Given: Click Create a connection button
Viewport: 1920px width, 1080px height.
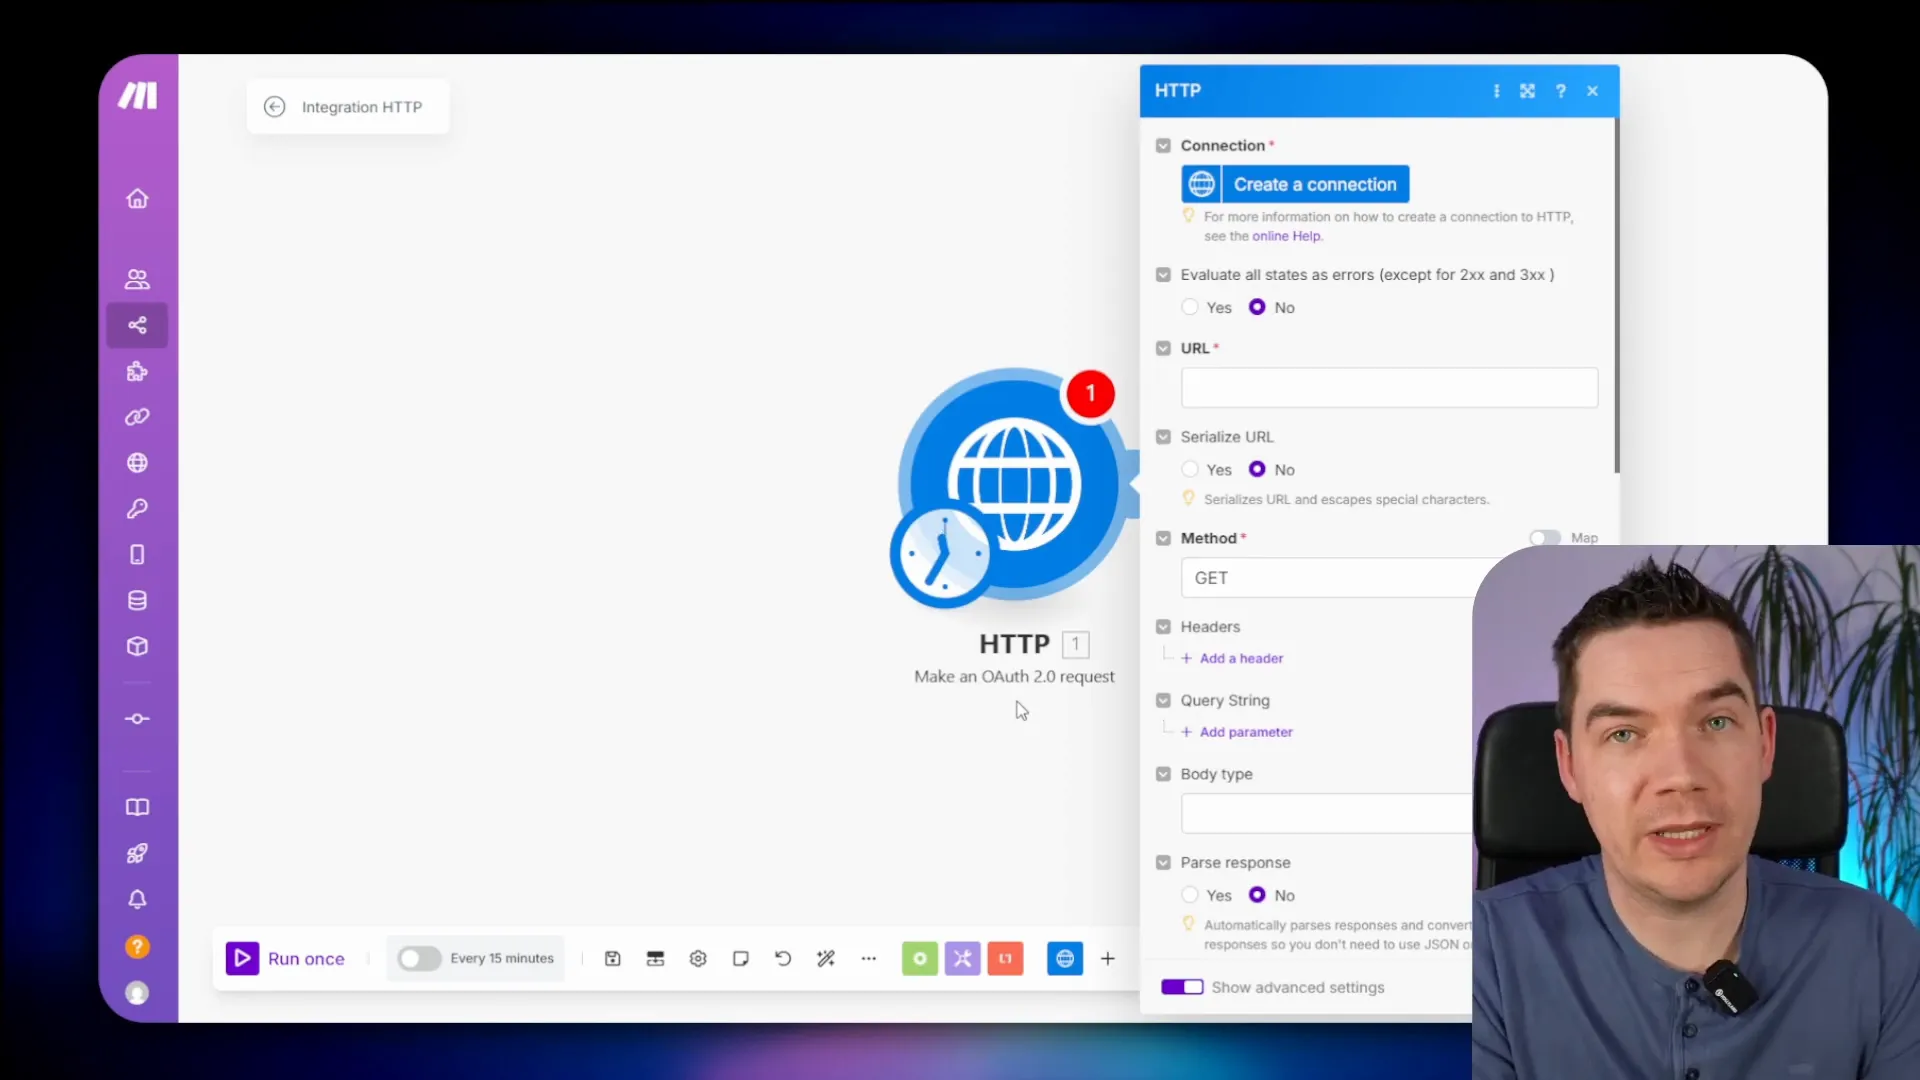Looking at the screenshot, I should pyautogui.click(x=1296, y=184).
